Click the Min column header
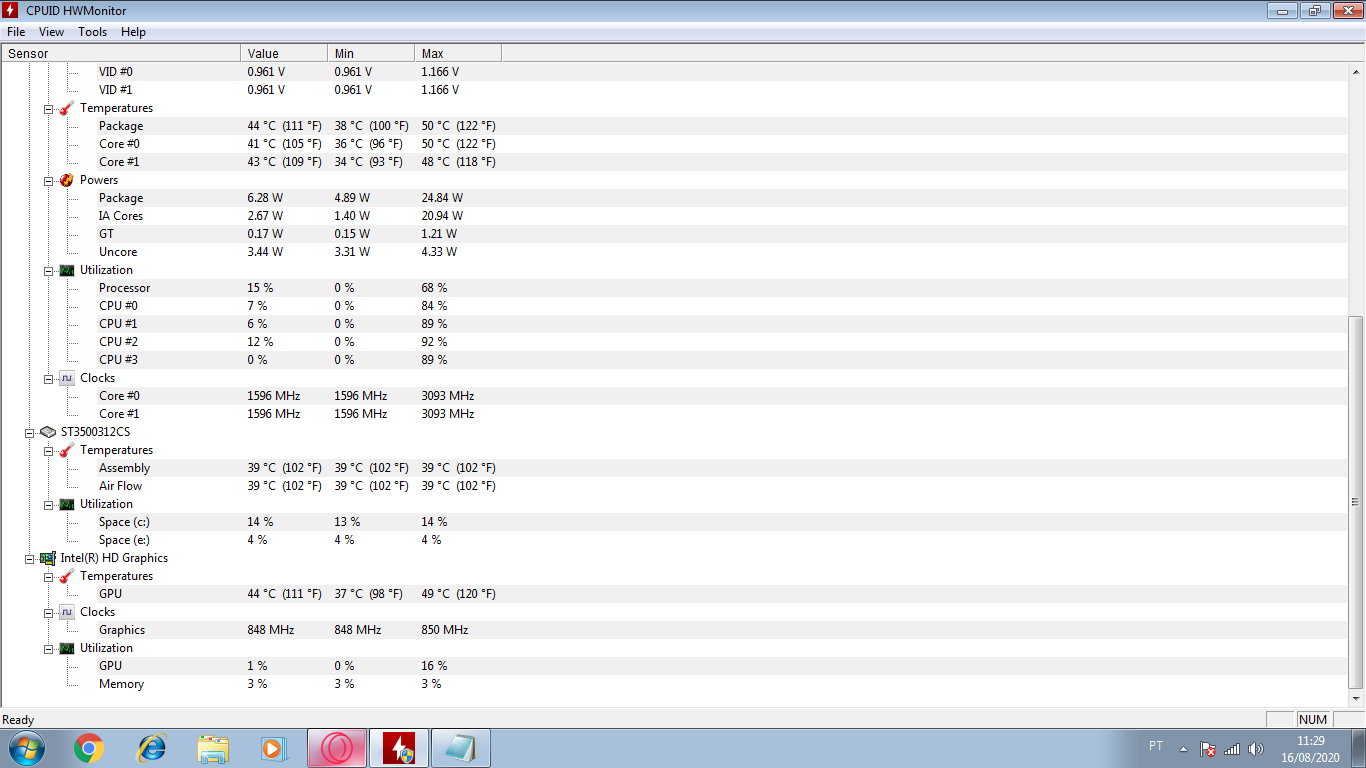1366x768 pixels. (x=371, y=53)
